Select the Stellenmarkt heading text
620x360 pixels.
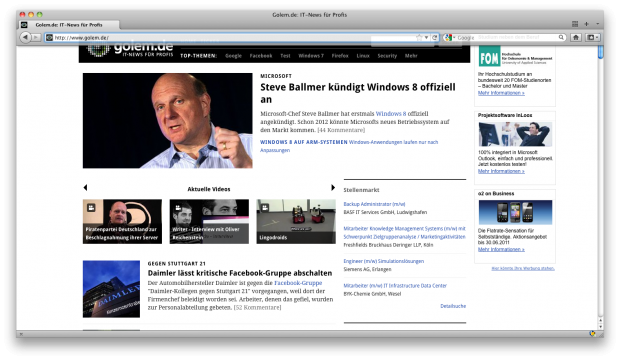tap(361, 190)
